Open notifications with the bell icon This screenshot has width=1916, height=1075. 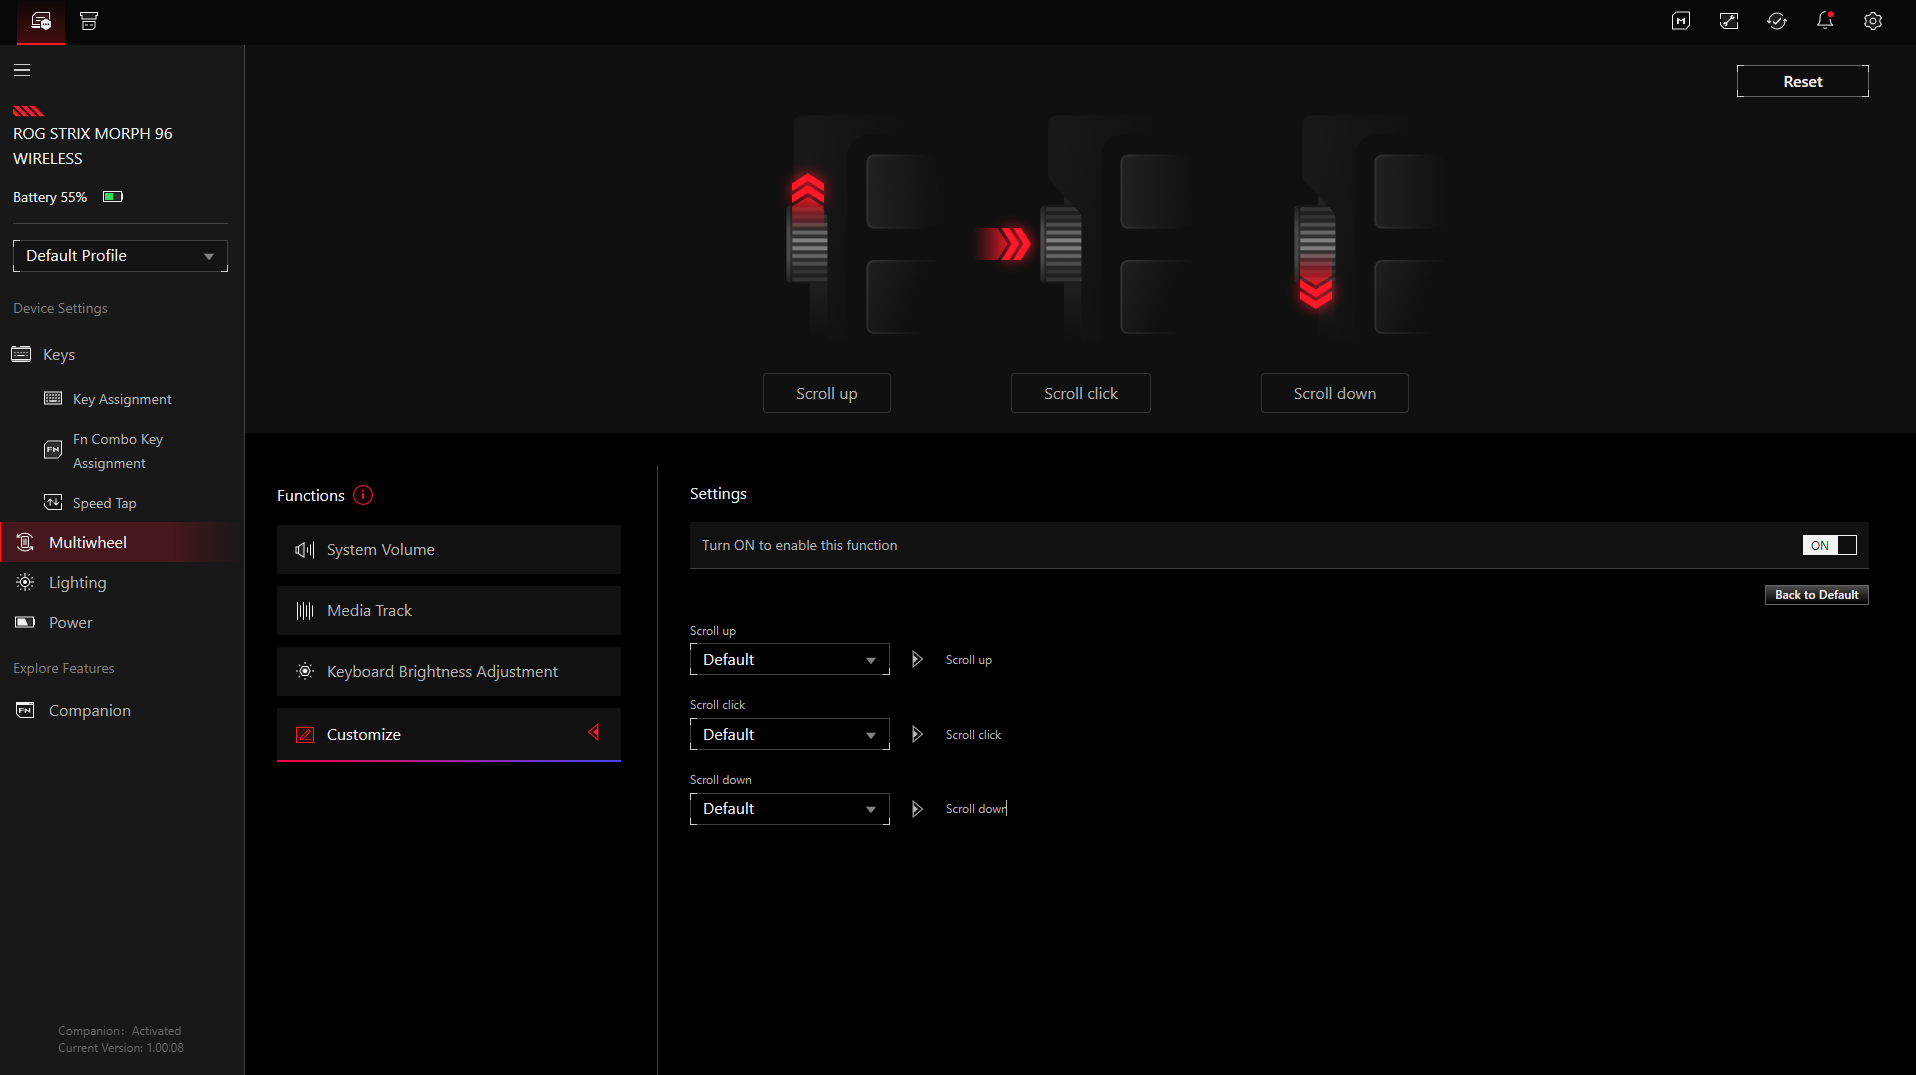point(1825,21)
